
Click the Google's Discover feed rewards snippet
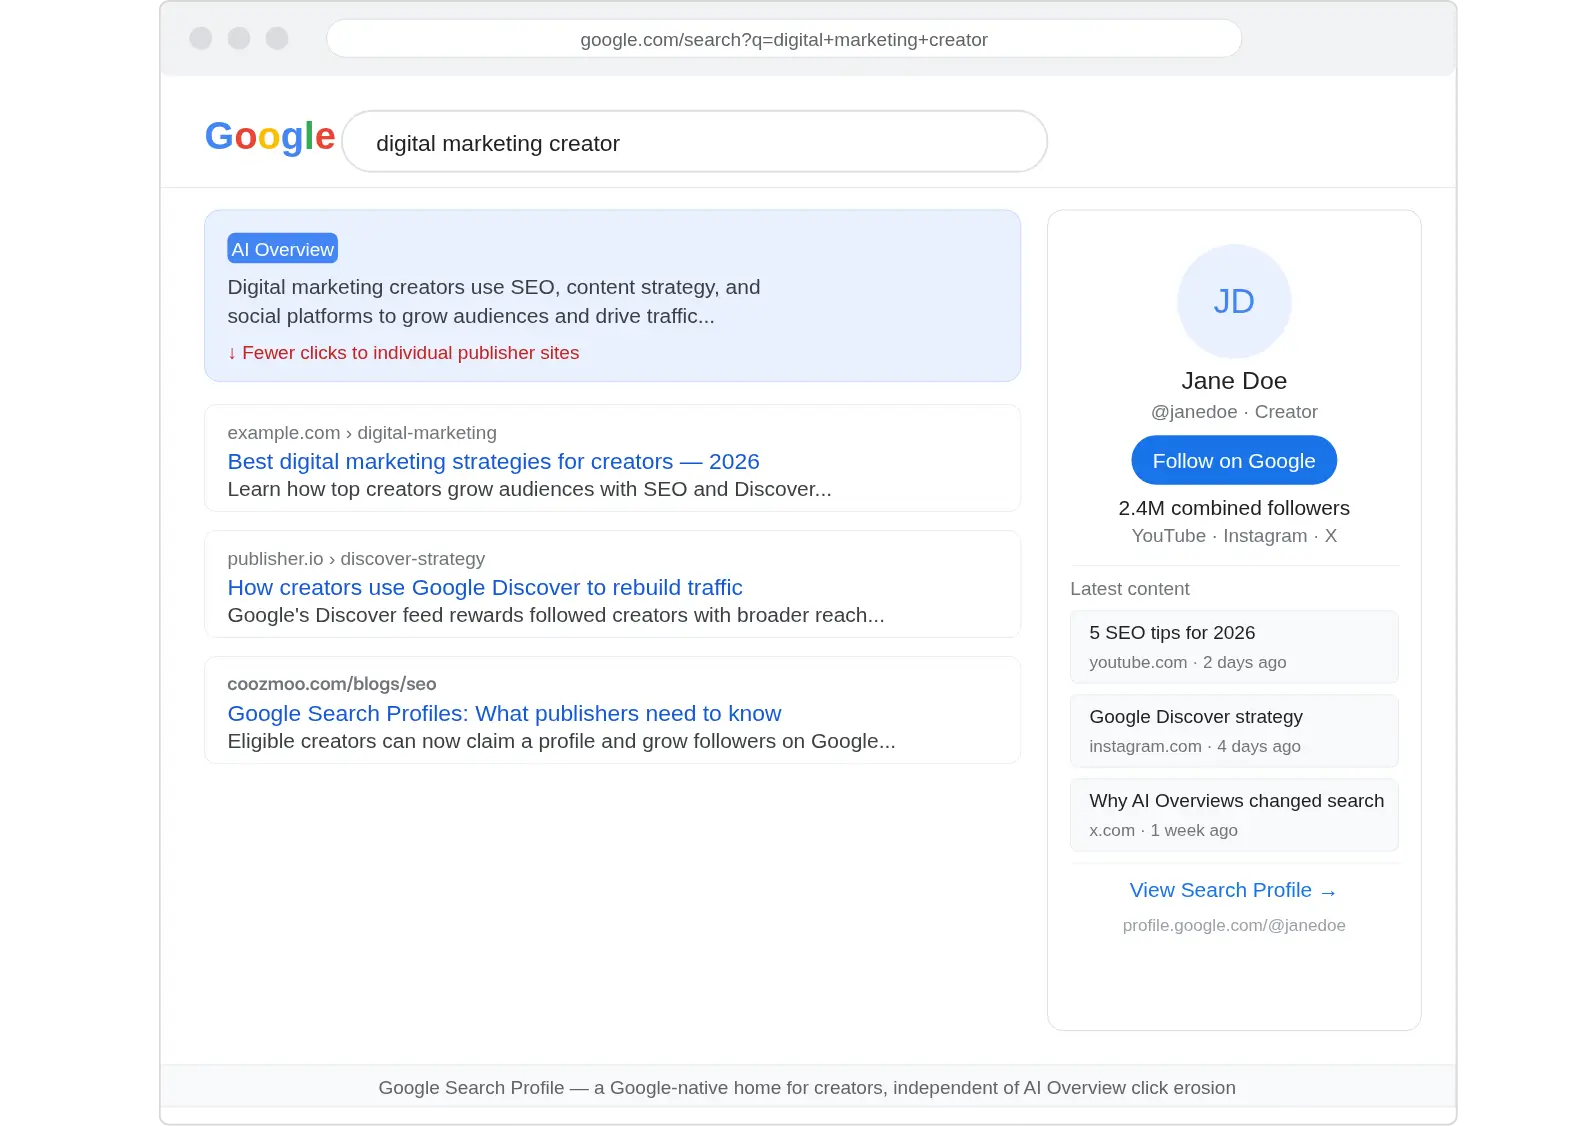pyautogui.click(x=556, y=615)
